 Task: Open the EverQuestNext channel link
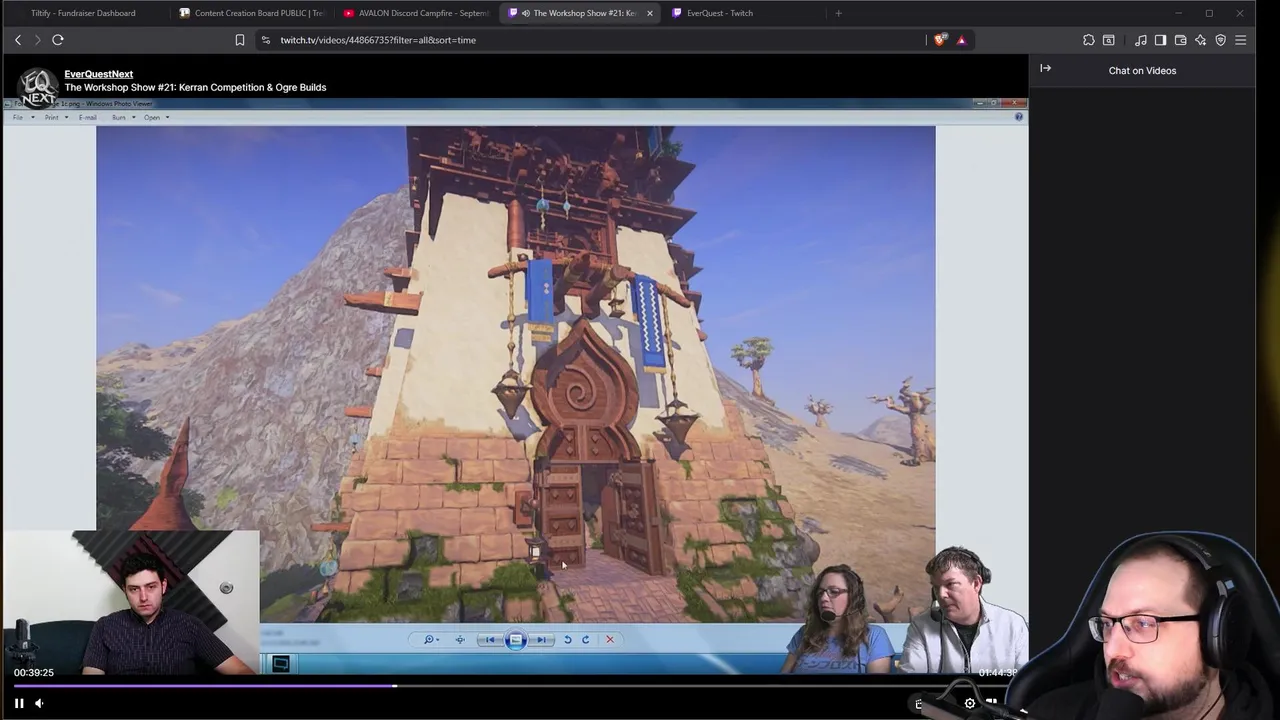(x=99, y=74)
